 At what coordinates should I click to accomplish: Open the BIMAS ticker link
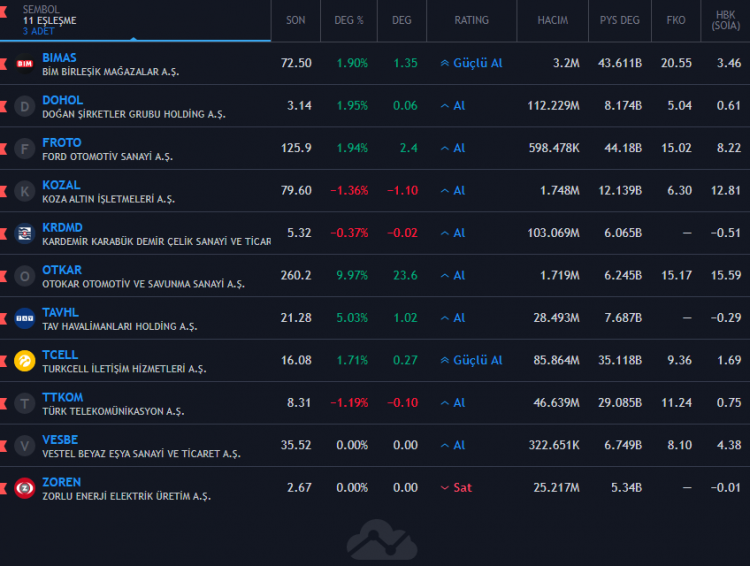(x=59, y=58)
